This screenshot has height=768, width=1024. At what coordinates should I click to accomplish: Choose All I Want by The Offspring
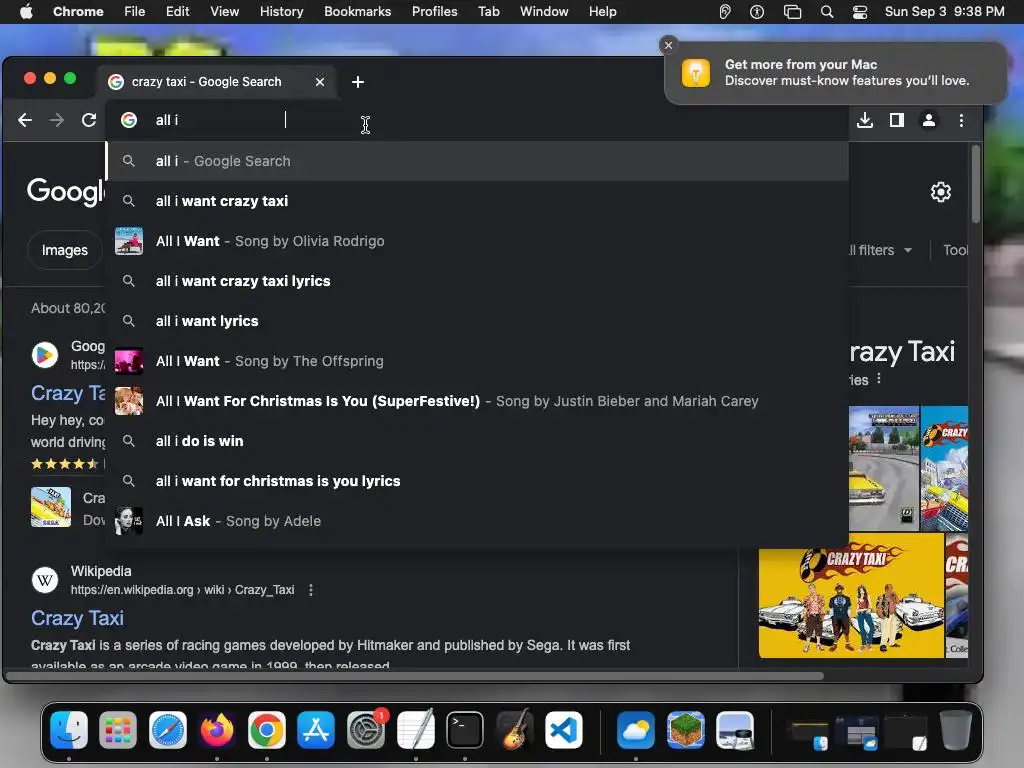[x=478, y=361]
